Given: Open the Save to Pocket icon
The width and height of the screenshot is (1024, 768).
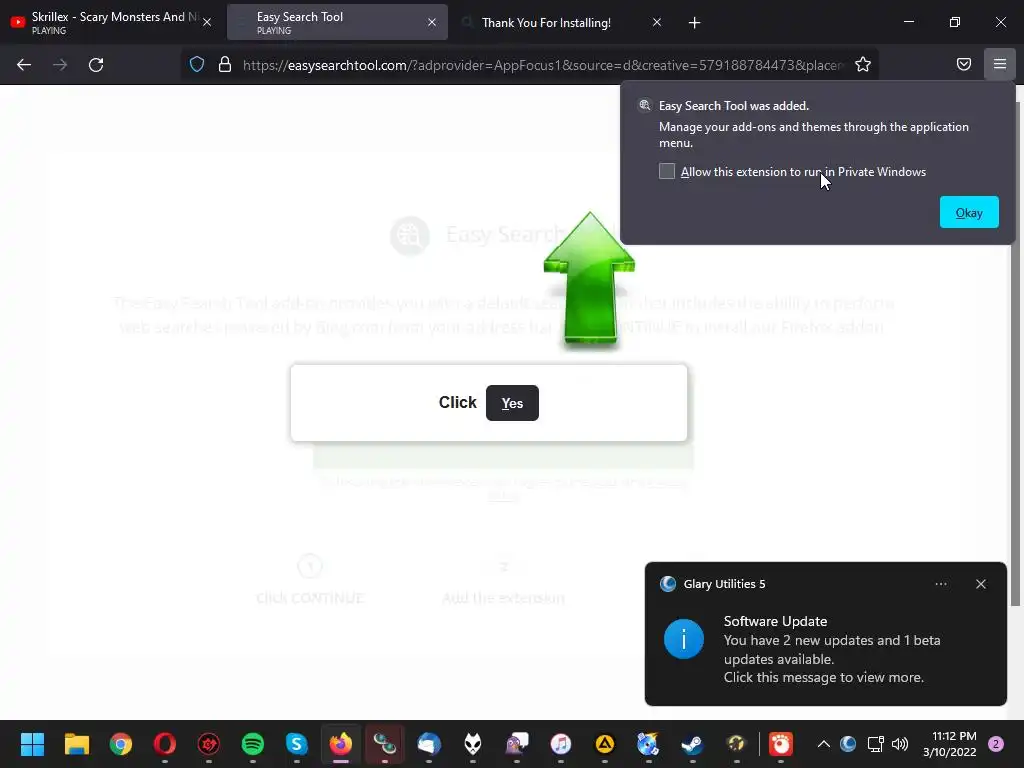Looking at the screenshot, I should click(x=964, y=64).
